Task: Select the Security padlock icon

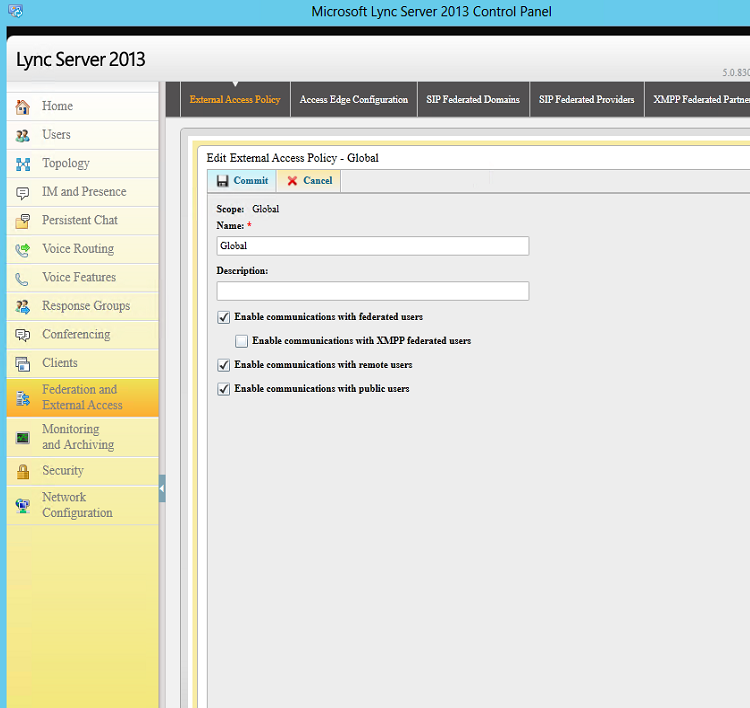Action: (22, 471)
